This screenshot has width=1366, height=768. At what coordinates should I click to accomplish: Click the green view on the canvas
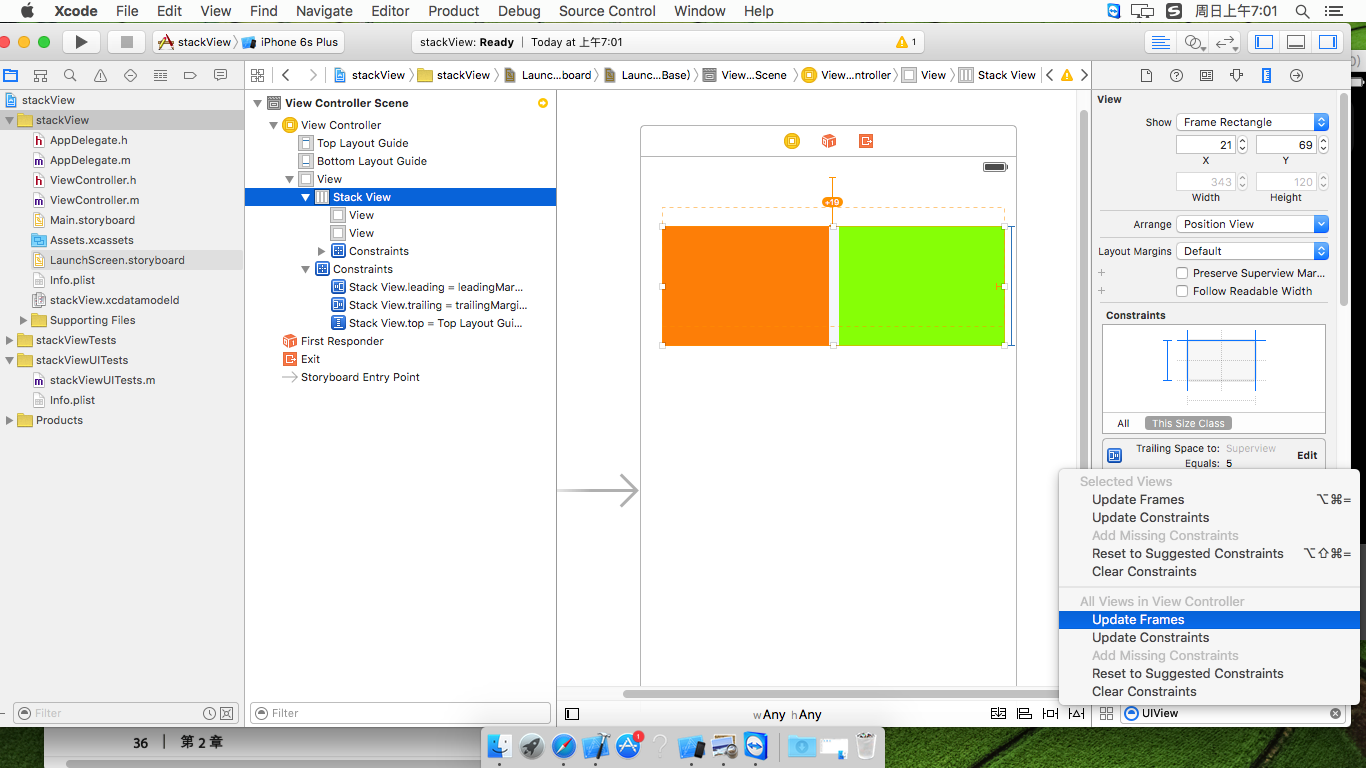click(921, 286)
